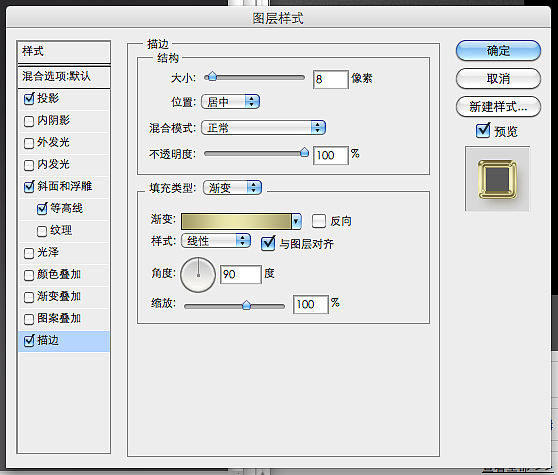
Task: Open the 斜面和浮雕 settings label
Action: [65, 186]
